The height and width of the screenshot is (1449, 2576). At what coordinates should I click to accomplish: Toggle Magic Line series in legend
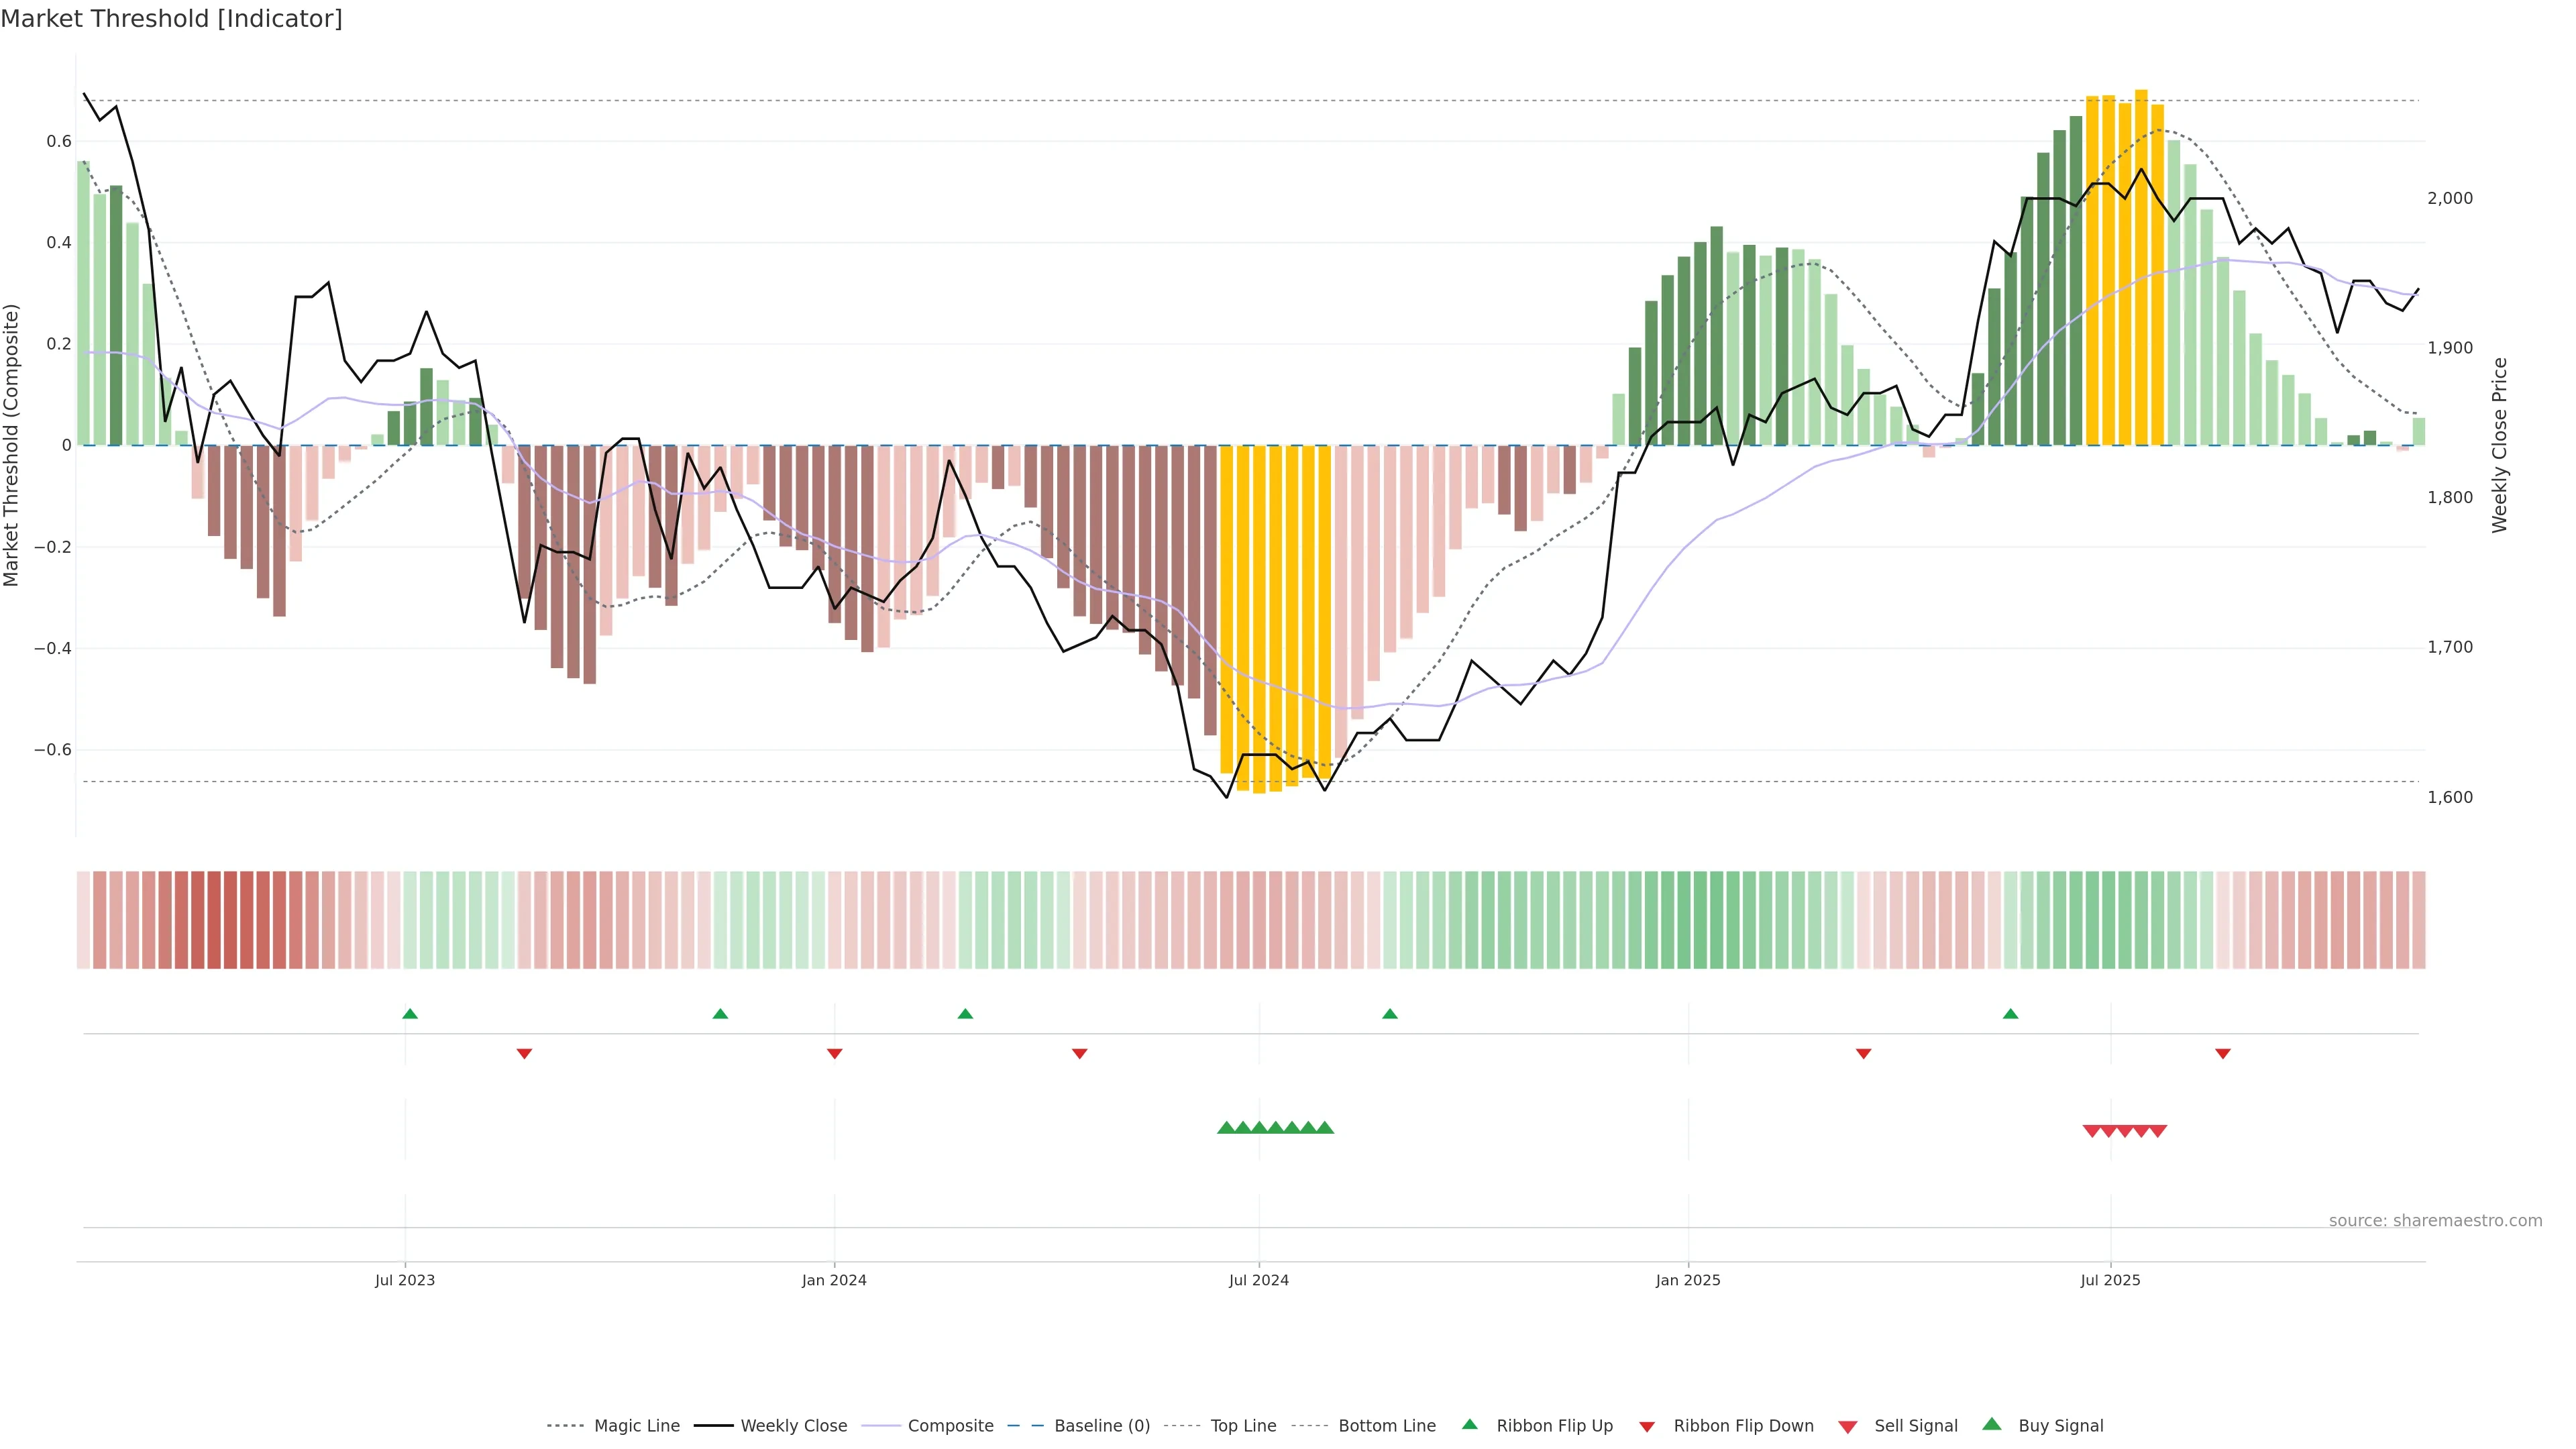click(636, 1425)
